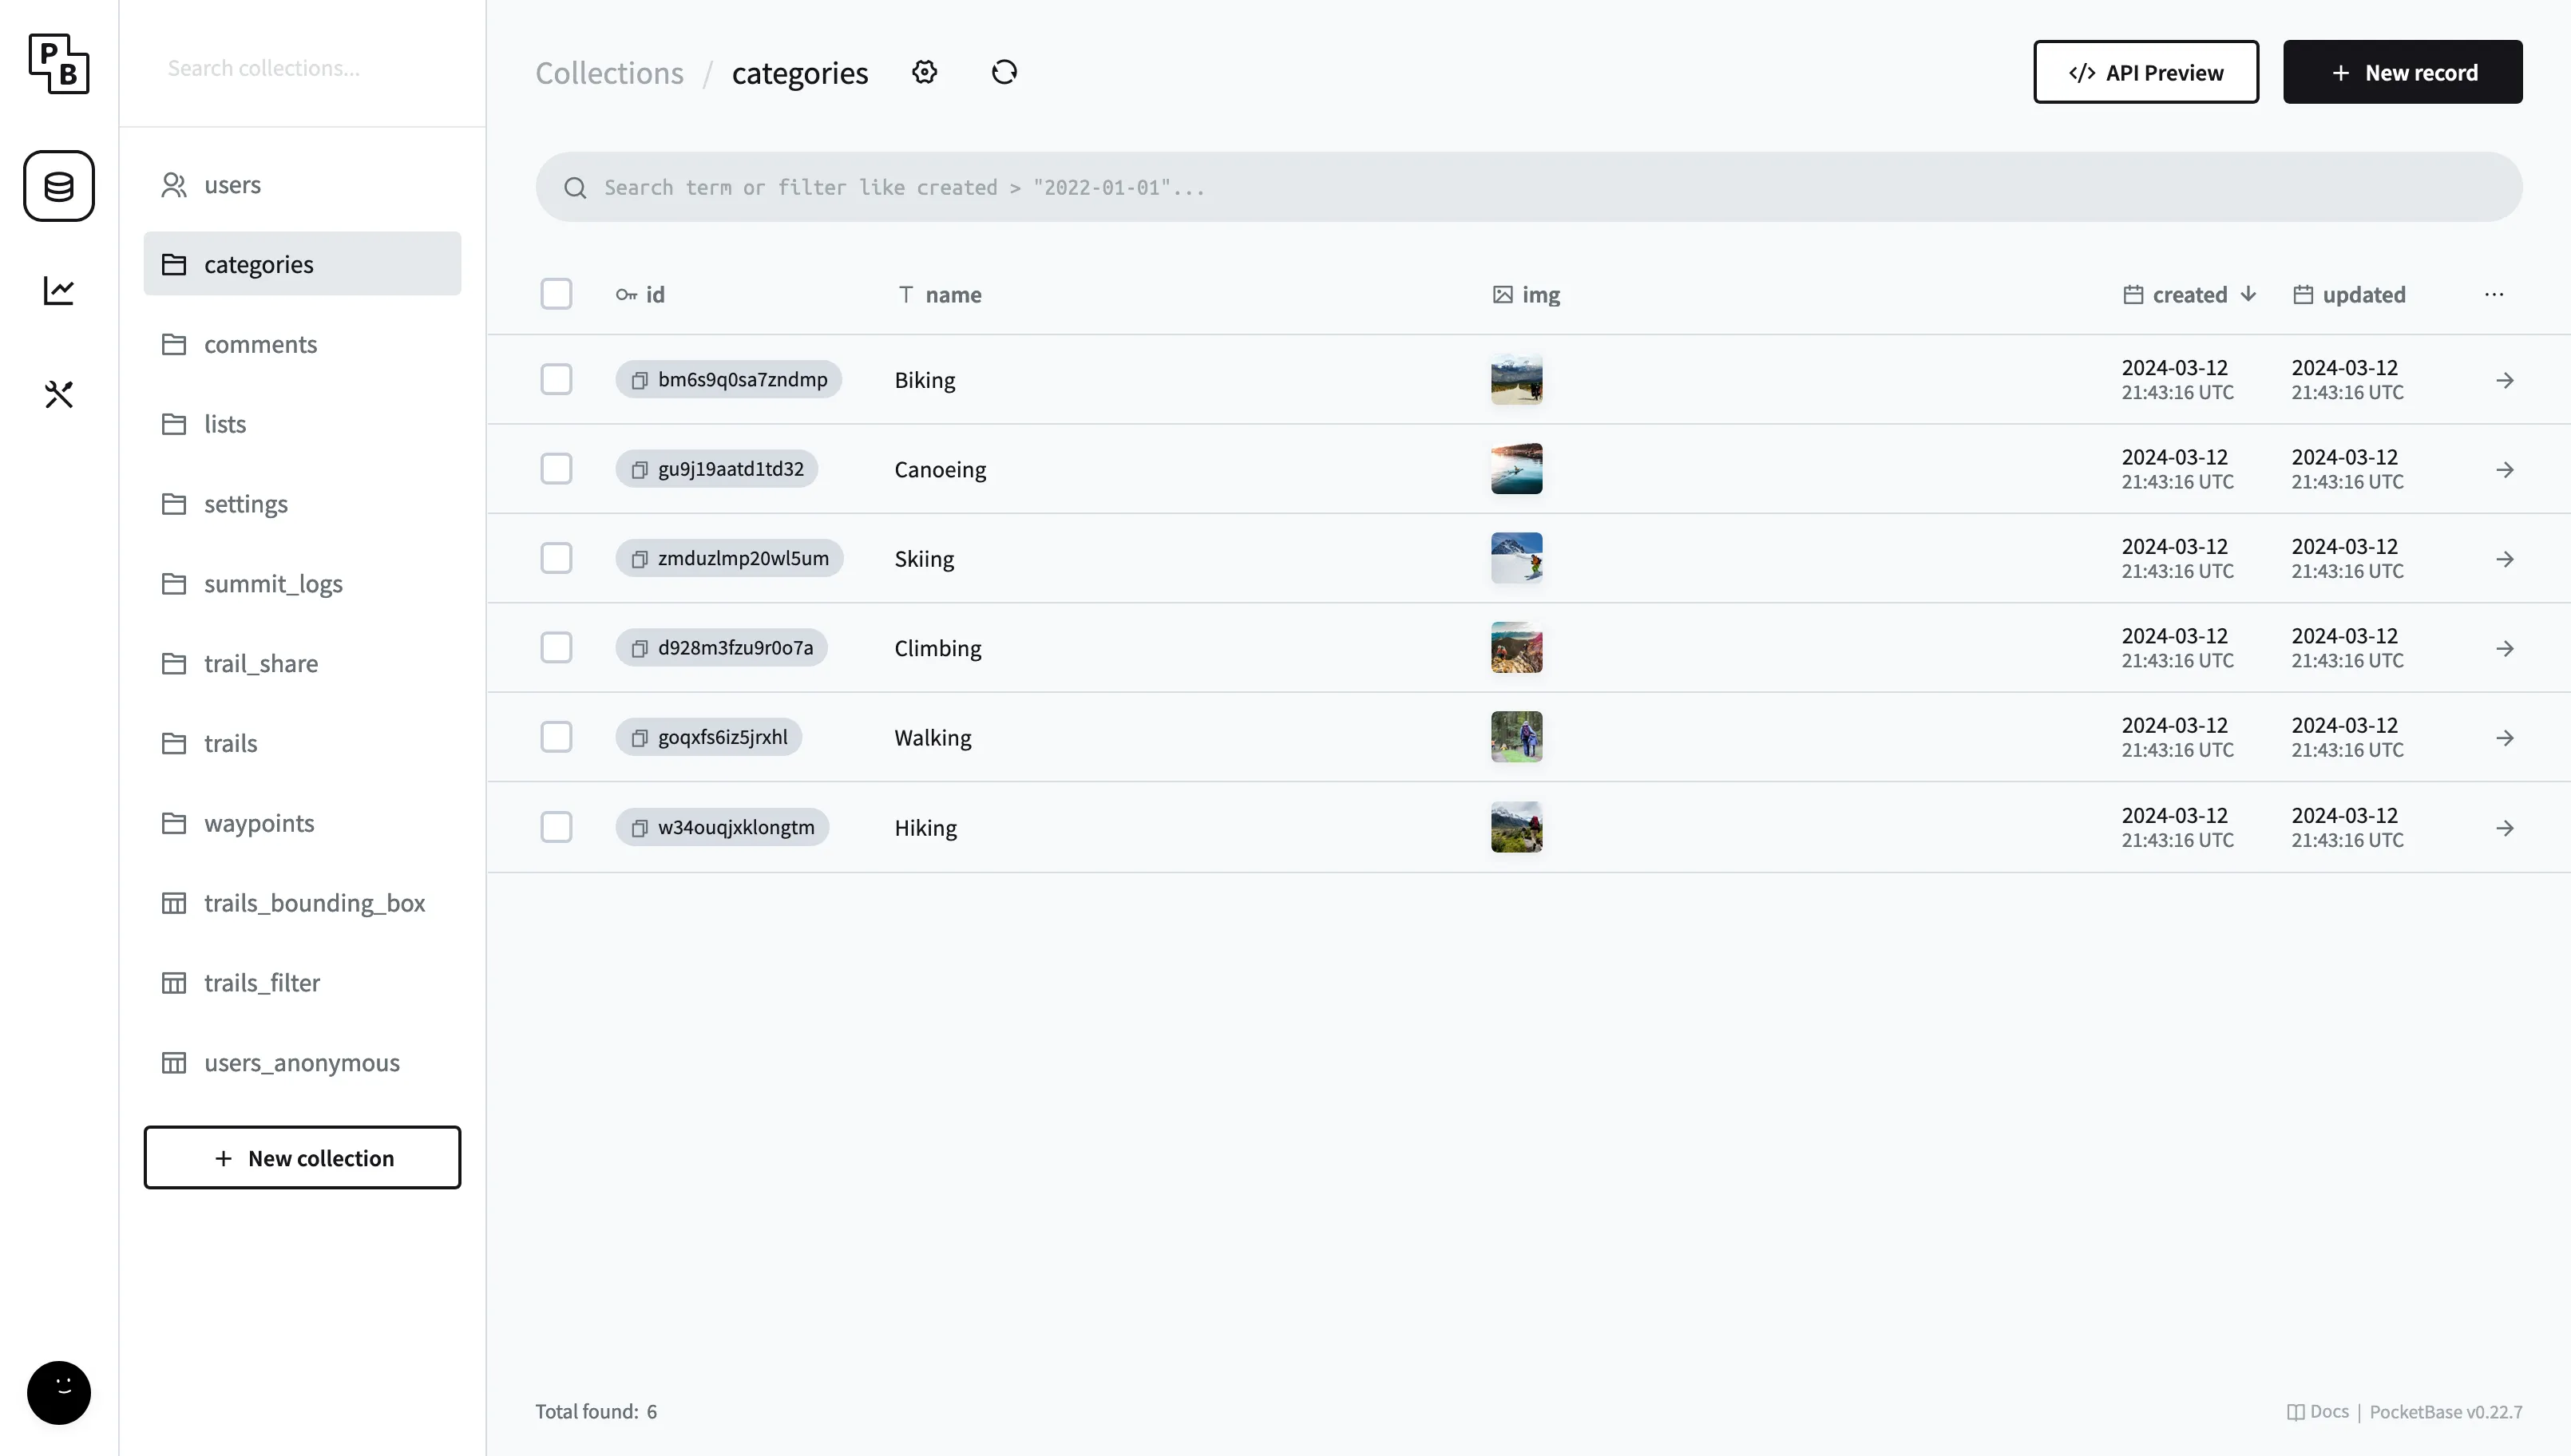The height and width of the screenshot is (1456, 2571).
Task: Select the checkbox for the Biking record
Action: pyautogui.click(x=557, y=379)
